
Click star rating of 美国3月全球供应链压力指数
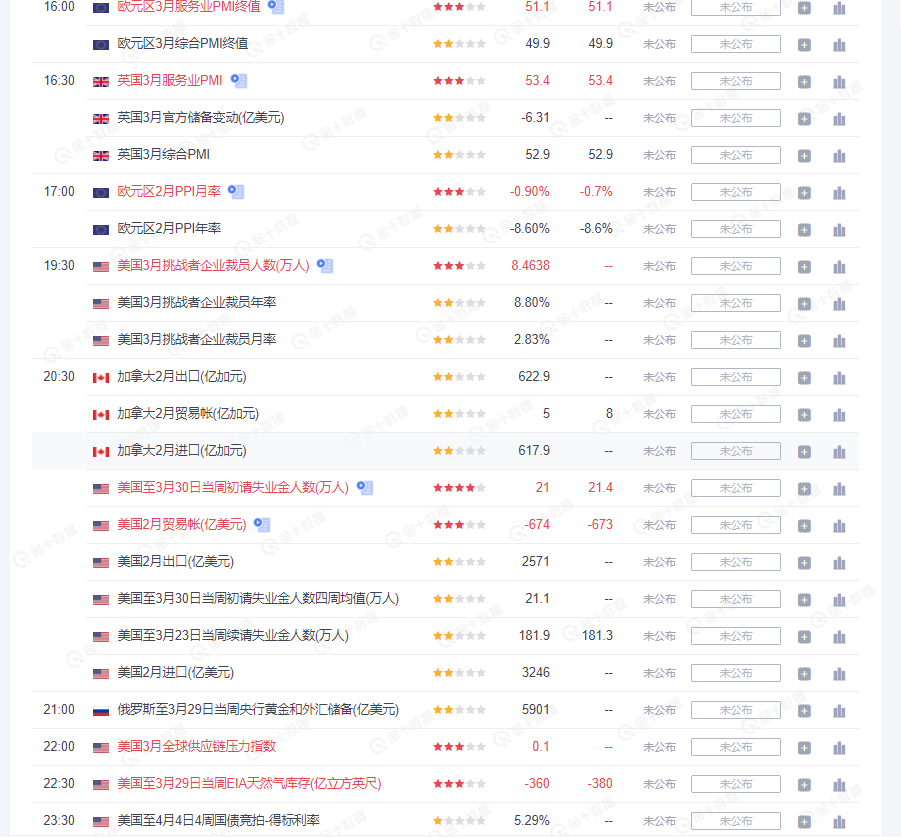[459, 747]
